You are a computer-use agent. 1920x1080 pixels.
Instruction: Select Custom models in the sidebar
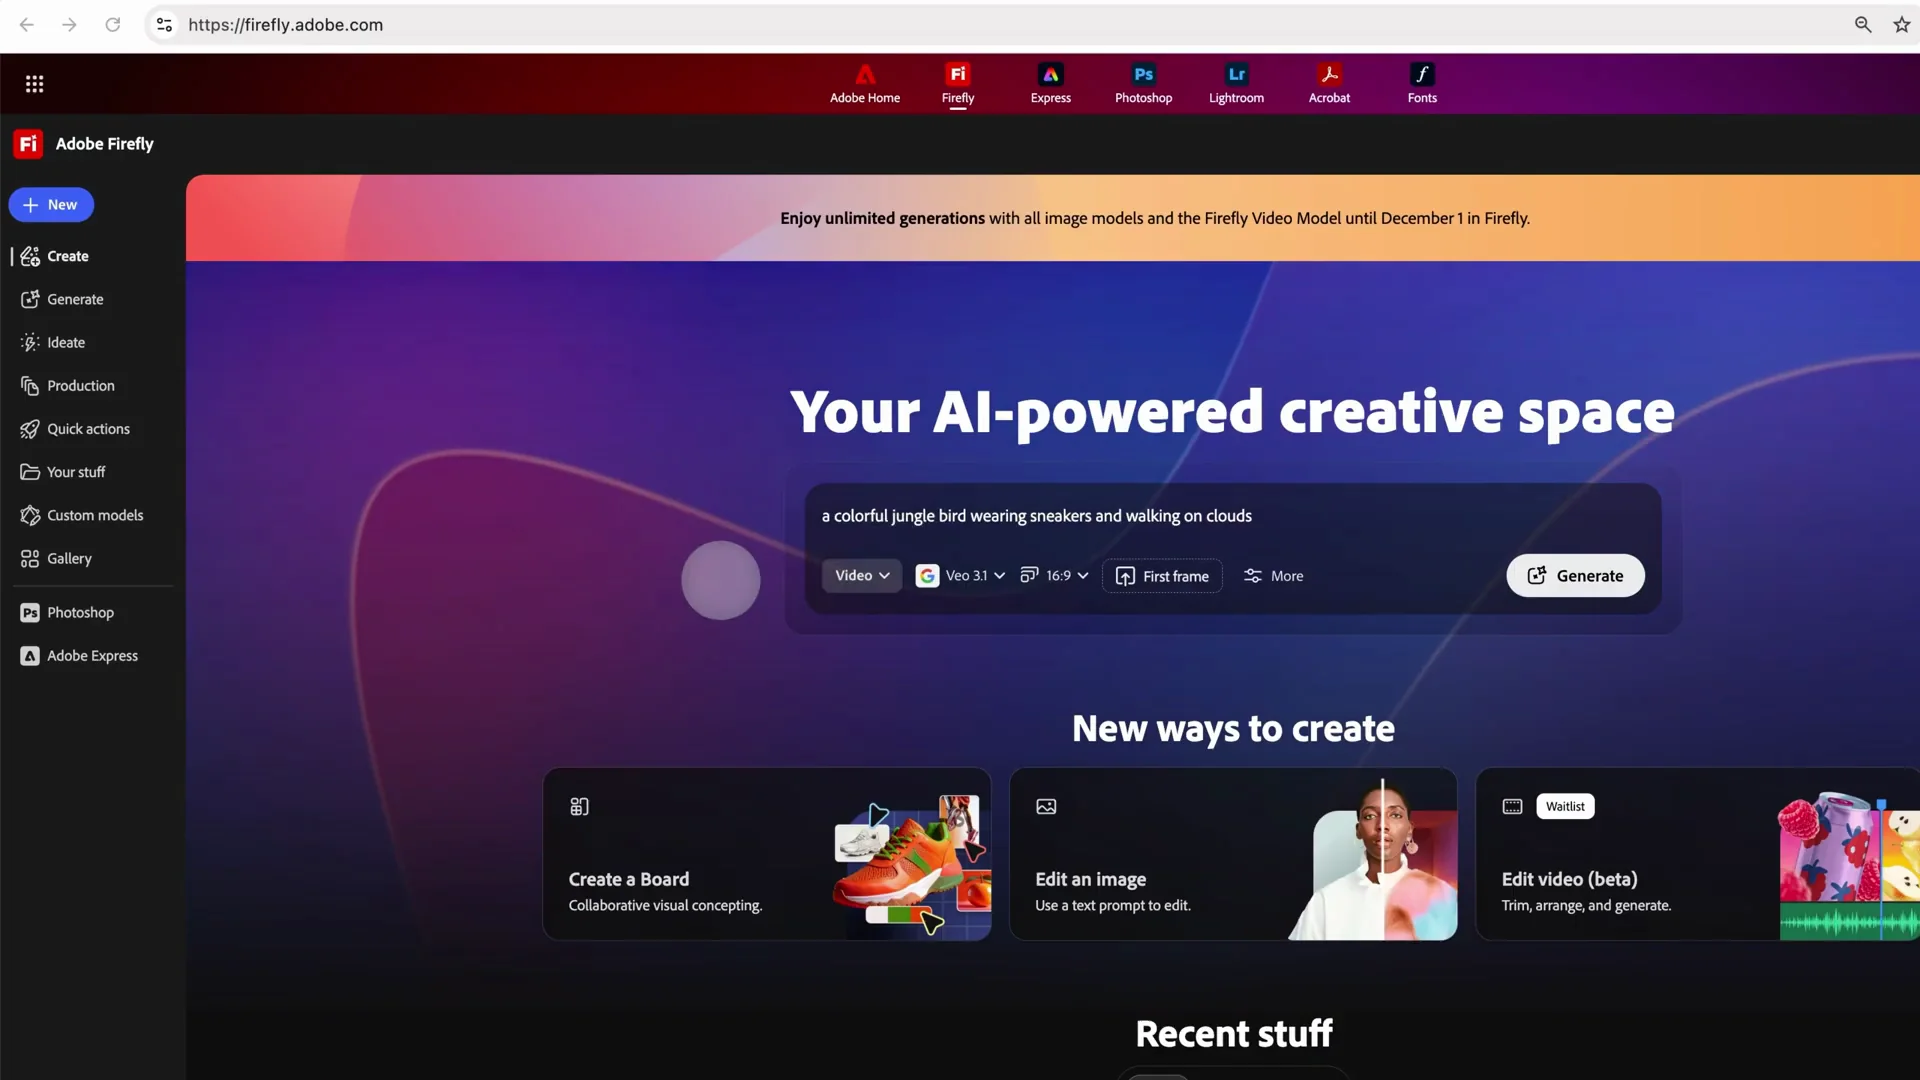(x=94, y=514)
